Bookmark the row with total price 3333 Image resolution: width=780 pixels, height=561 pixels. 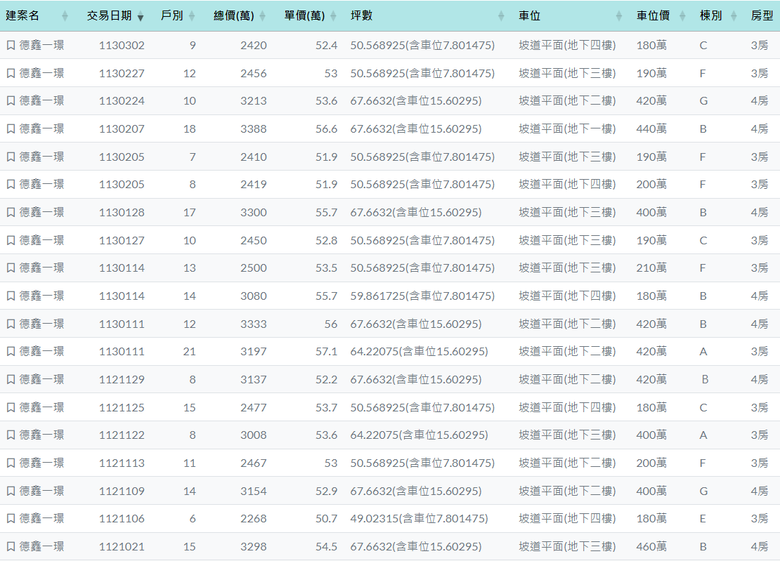click(x=11, y=324)
